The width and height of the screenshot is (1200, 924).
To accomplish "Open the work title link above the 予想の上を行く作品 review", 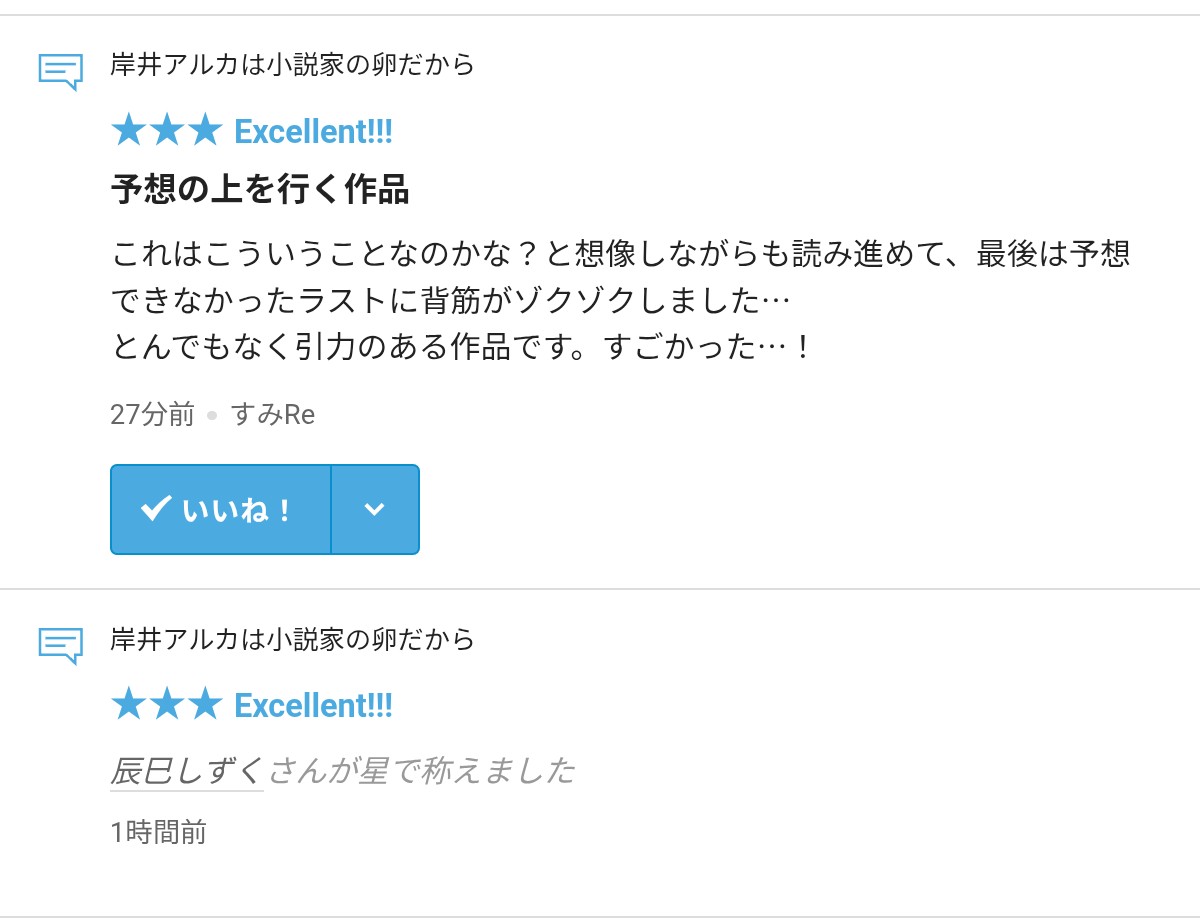I will (292, 65).
